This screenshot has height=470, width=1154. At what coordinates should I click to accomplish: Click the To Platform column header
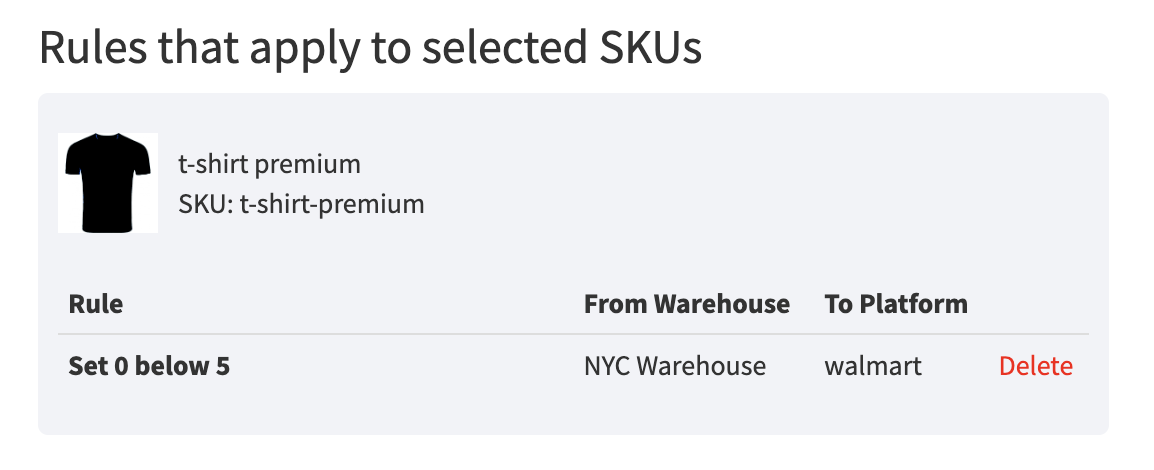click(x=895, y=303)
